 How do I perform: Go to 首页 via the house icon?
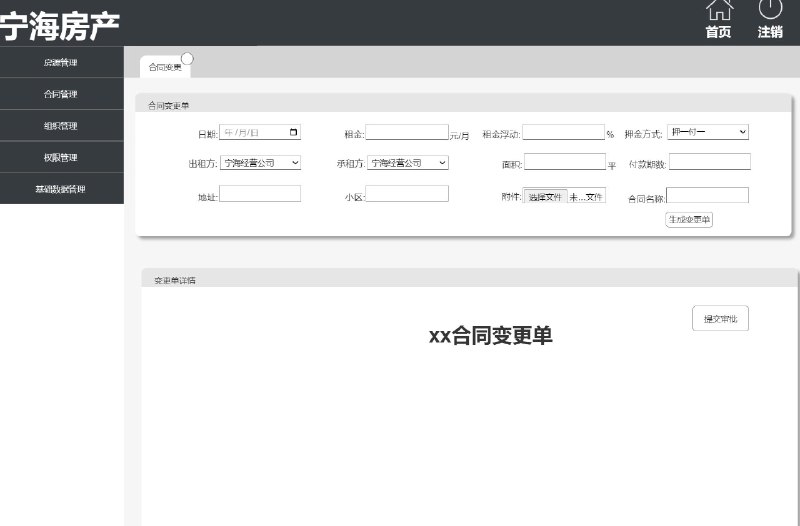719,9
